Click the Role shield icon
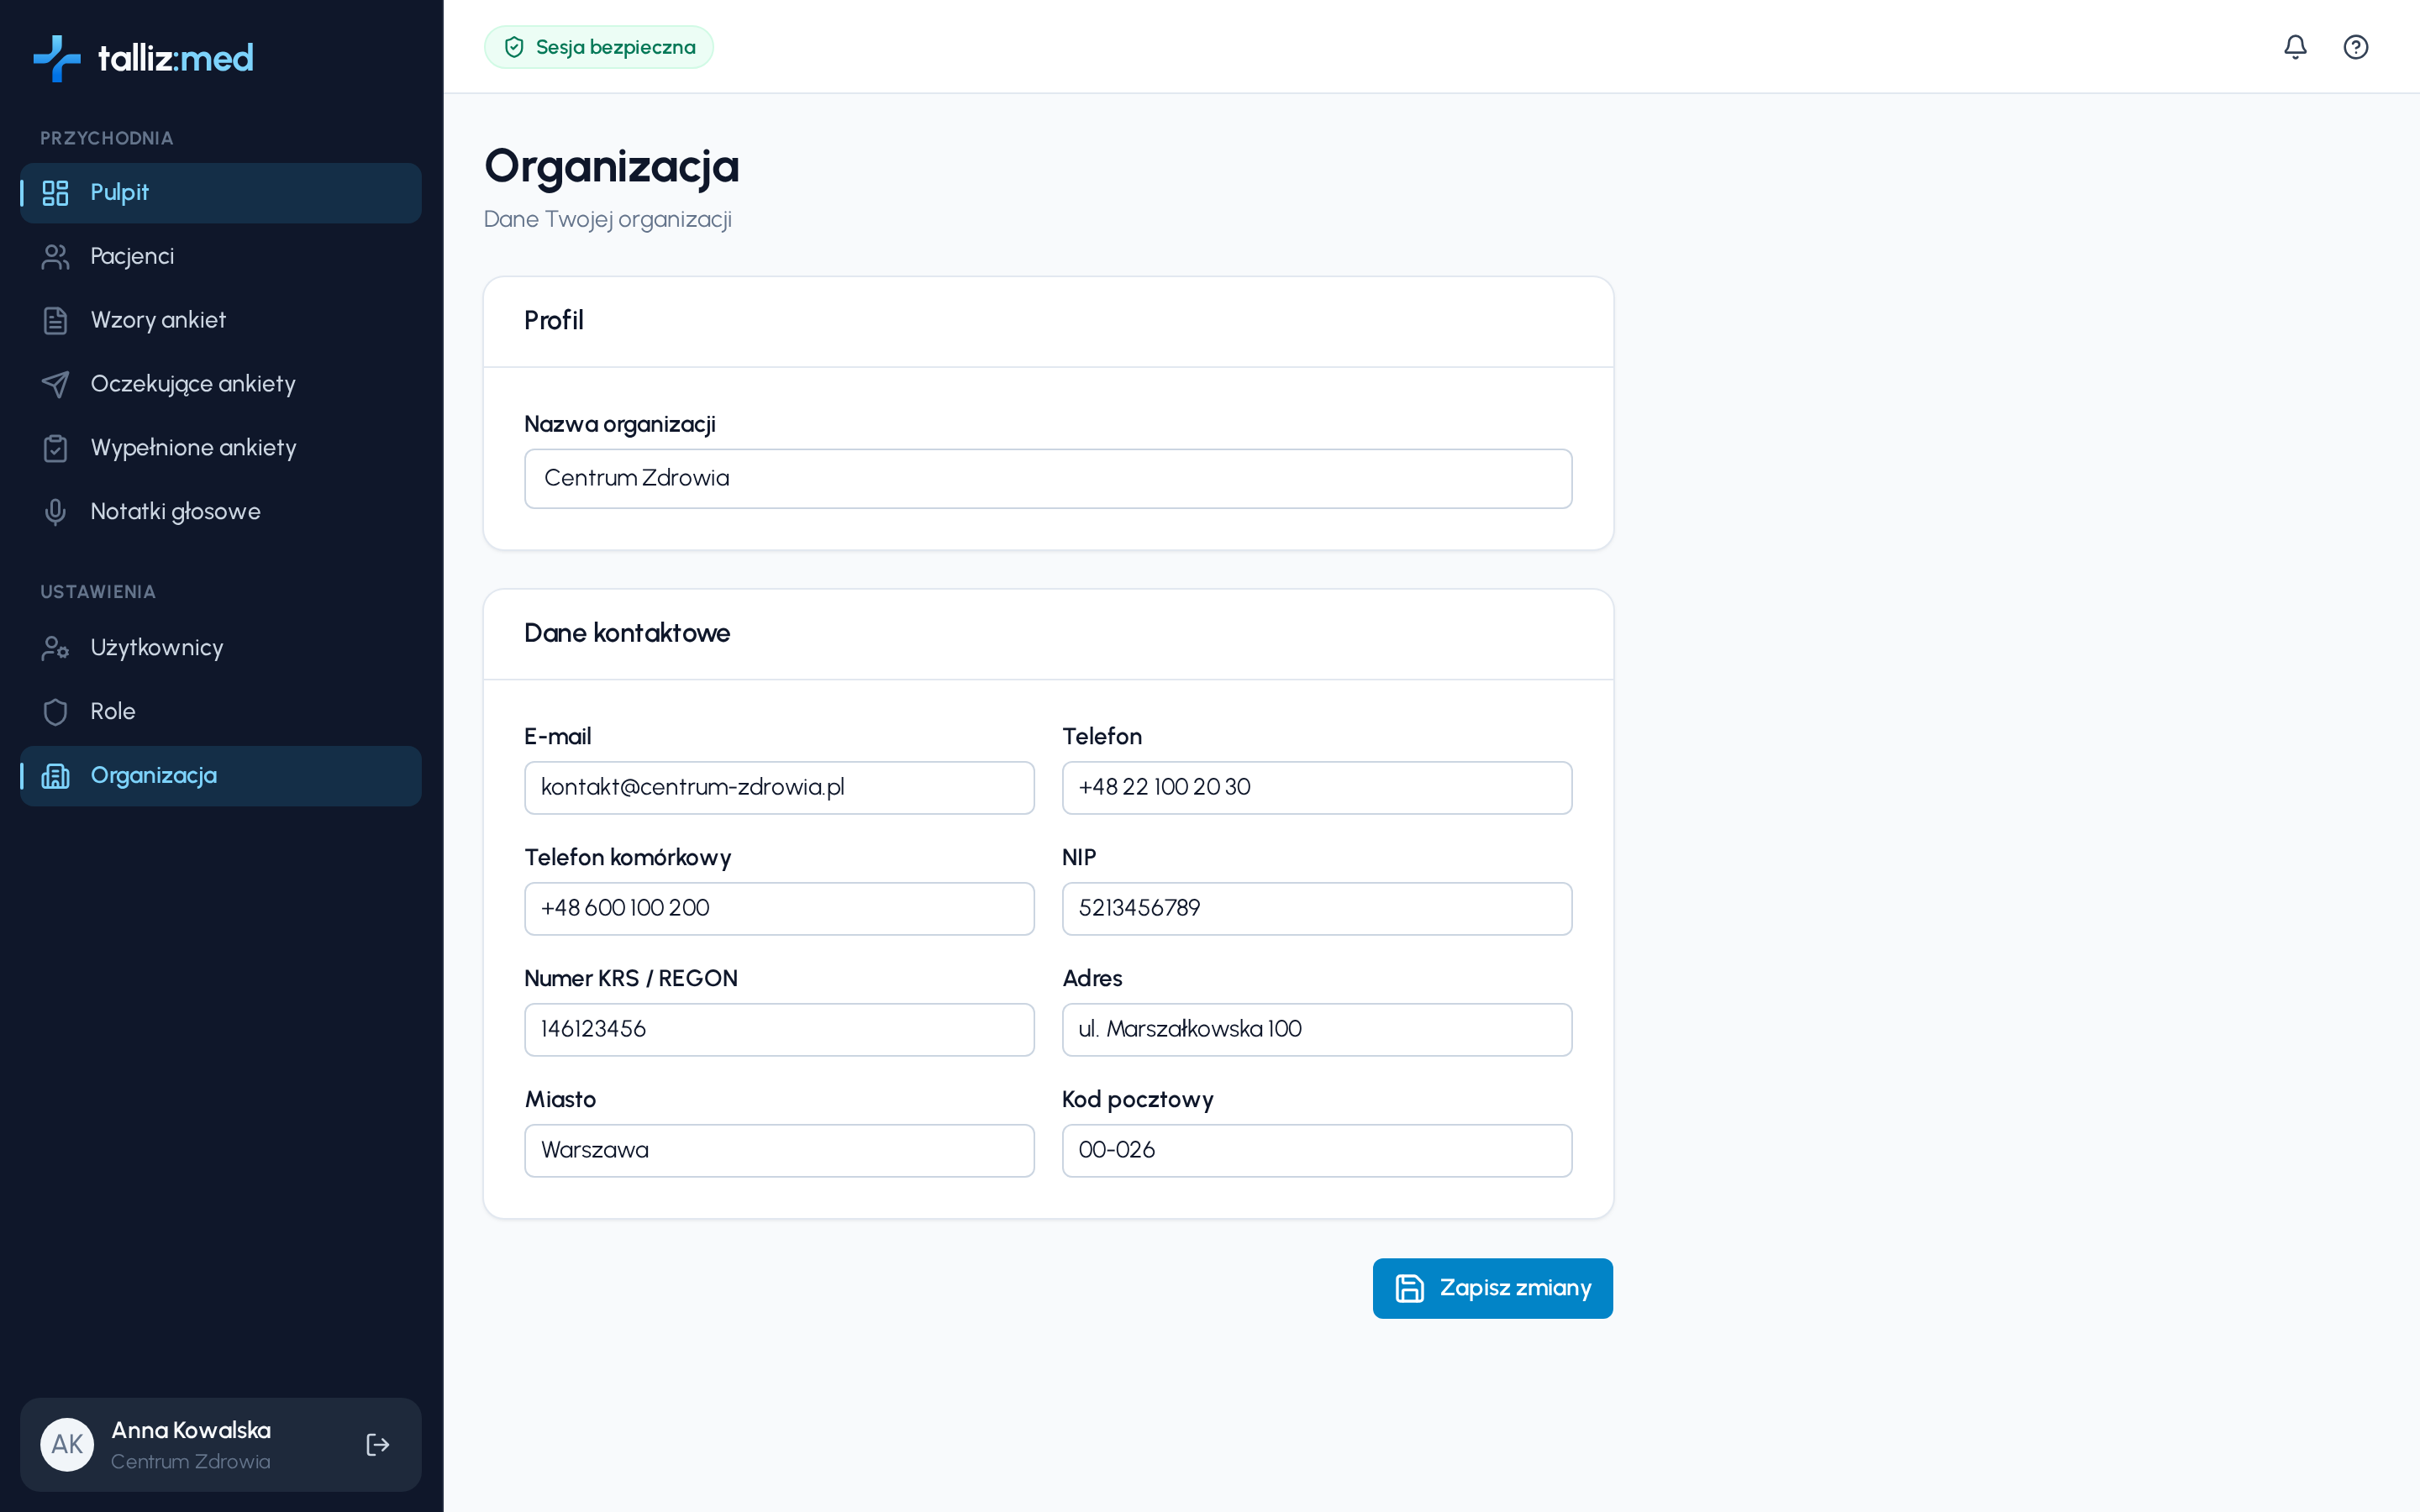This screenshot has width=2420, height=1512. tap(55, 712)
